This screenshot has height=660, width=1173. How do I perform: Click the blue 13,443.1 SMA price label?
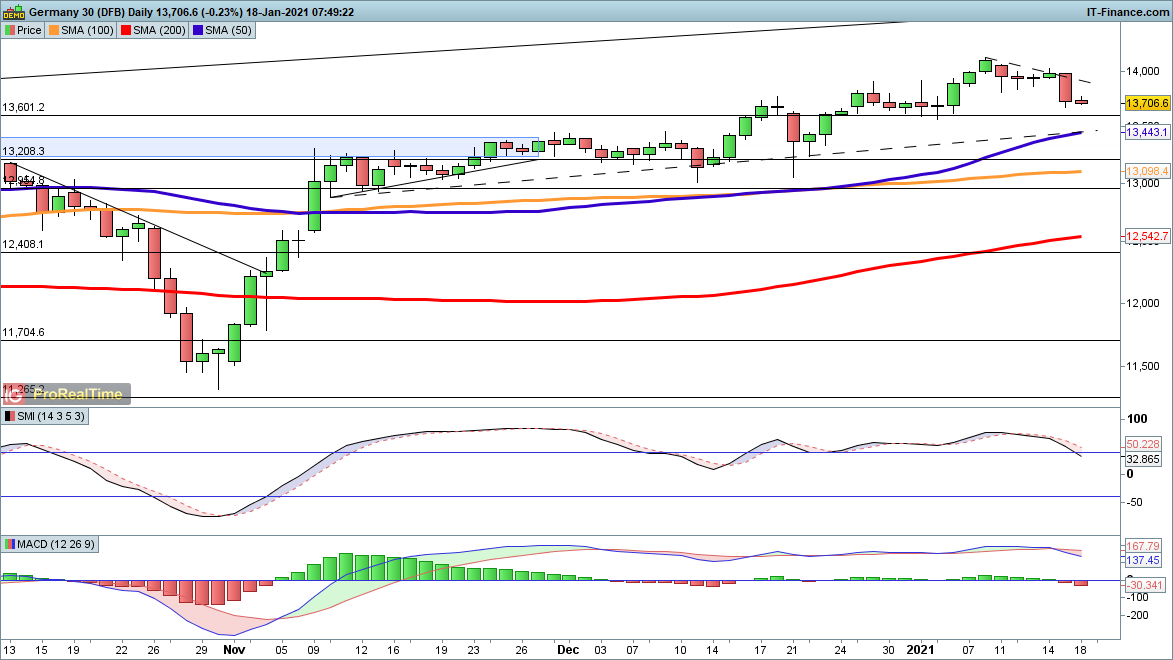(x=1147, y=132)
